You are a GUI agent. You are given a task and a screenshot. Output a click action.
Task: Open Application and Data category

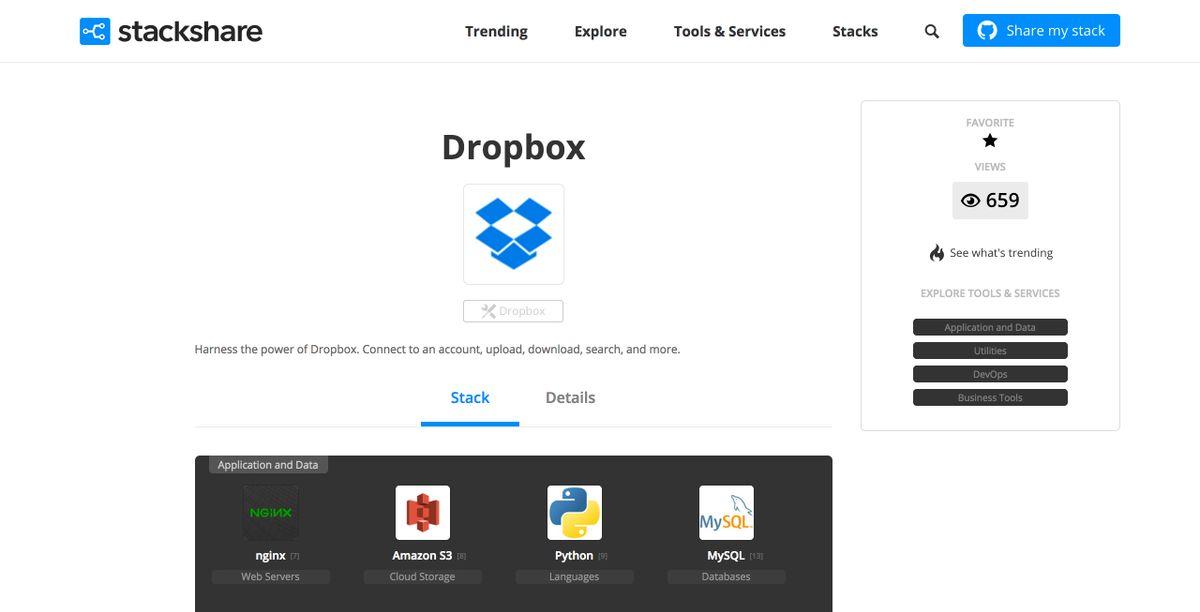click(989, 327)
